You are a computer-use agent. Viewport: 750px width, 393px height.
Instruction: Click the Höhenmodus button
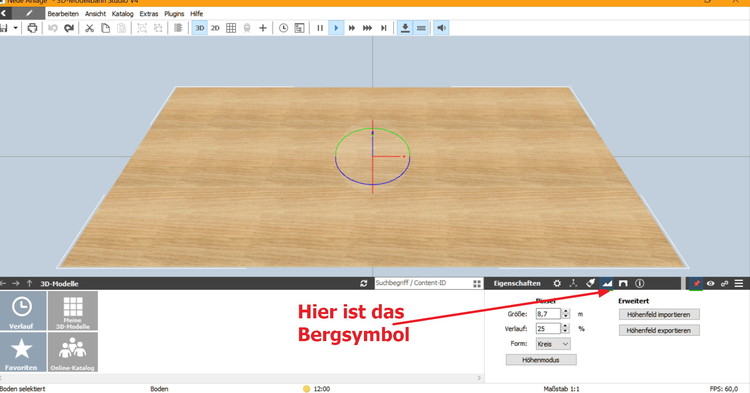point(541,360)
